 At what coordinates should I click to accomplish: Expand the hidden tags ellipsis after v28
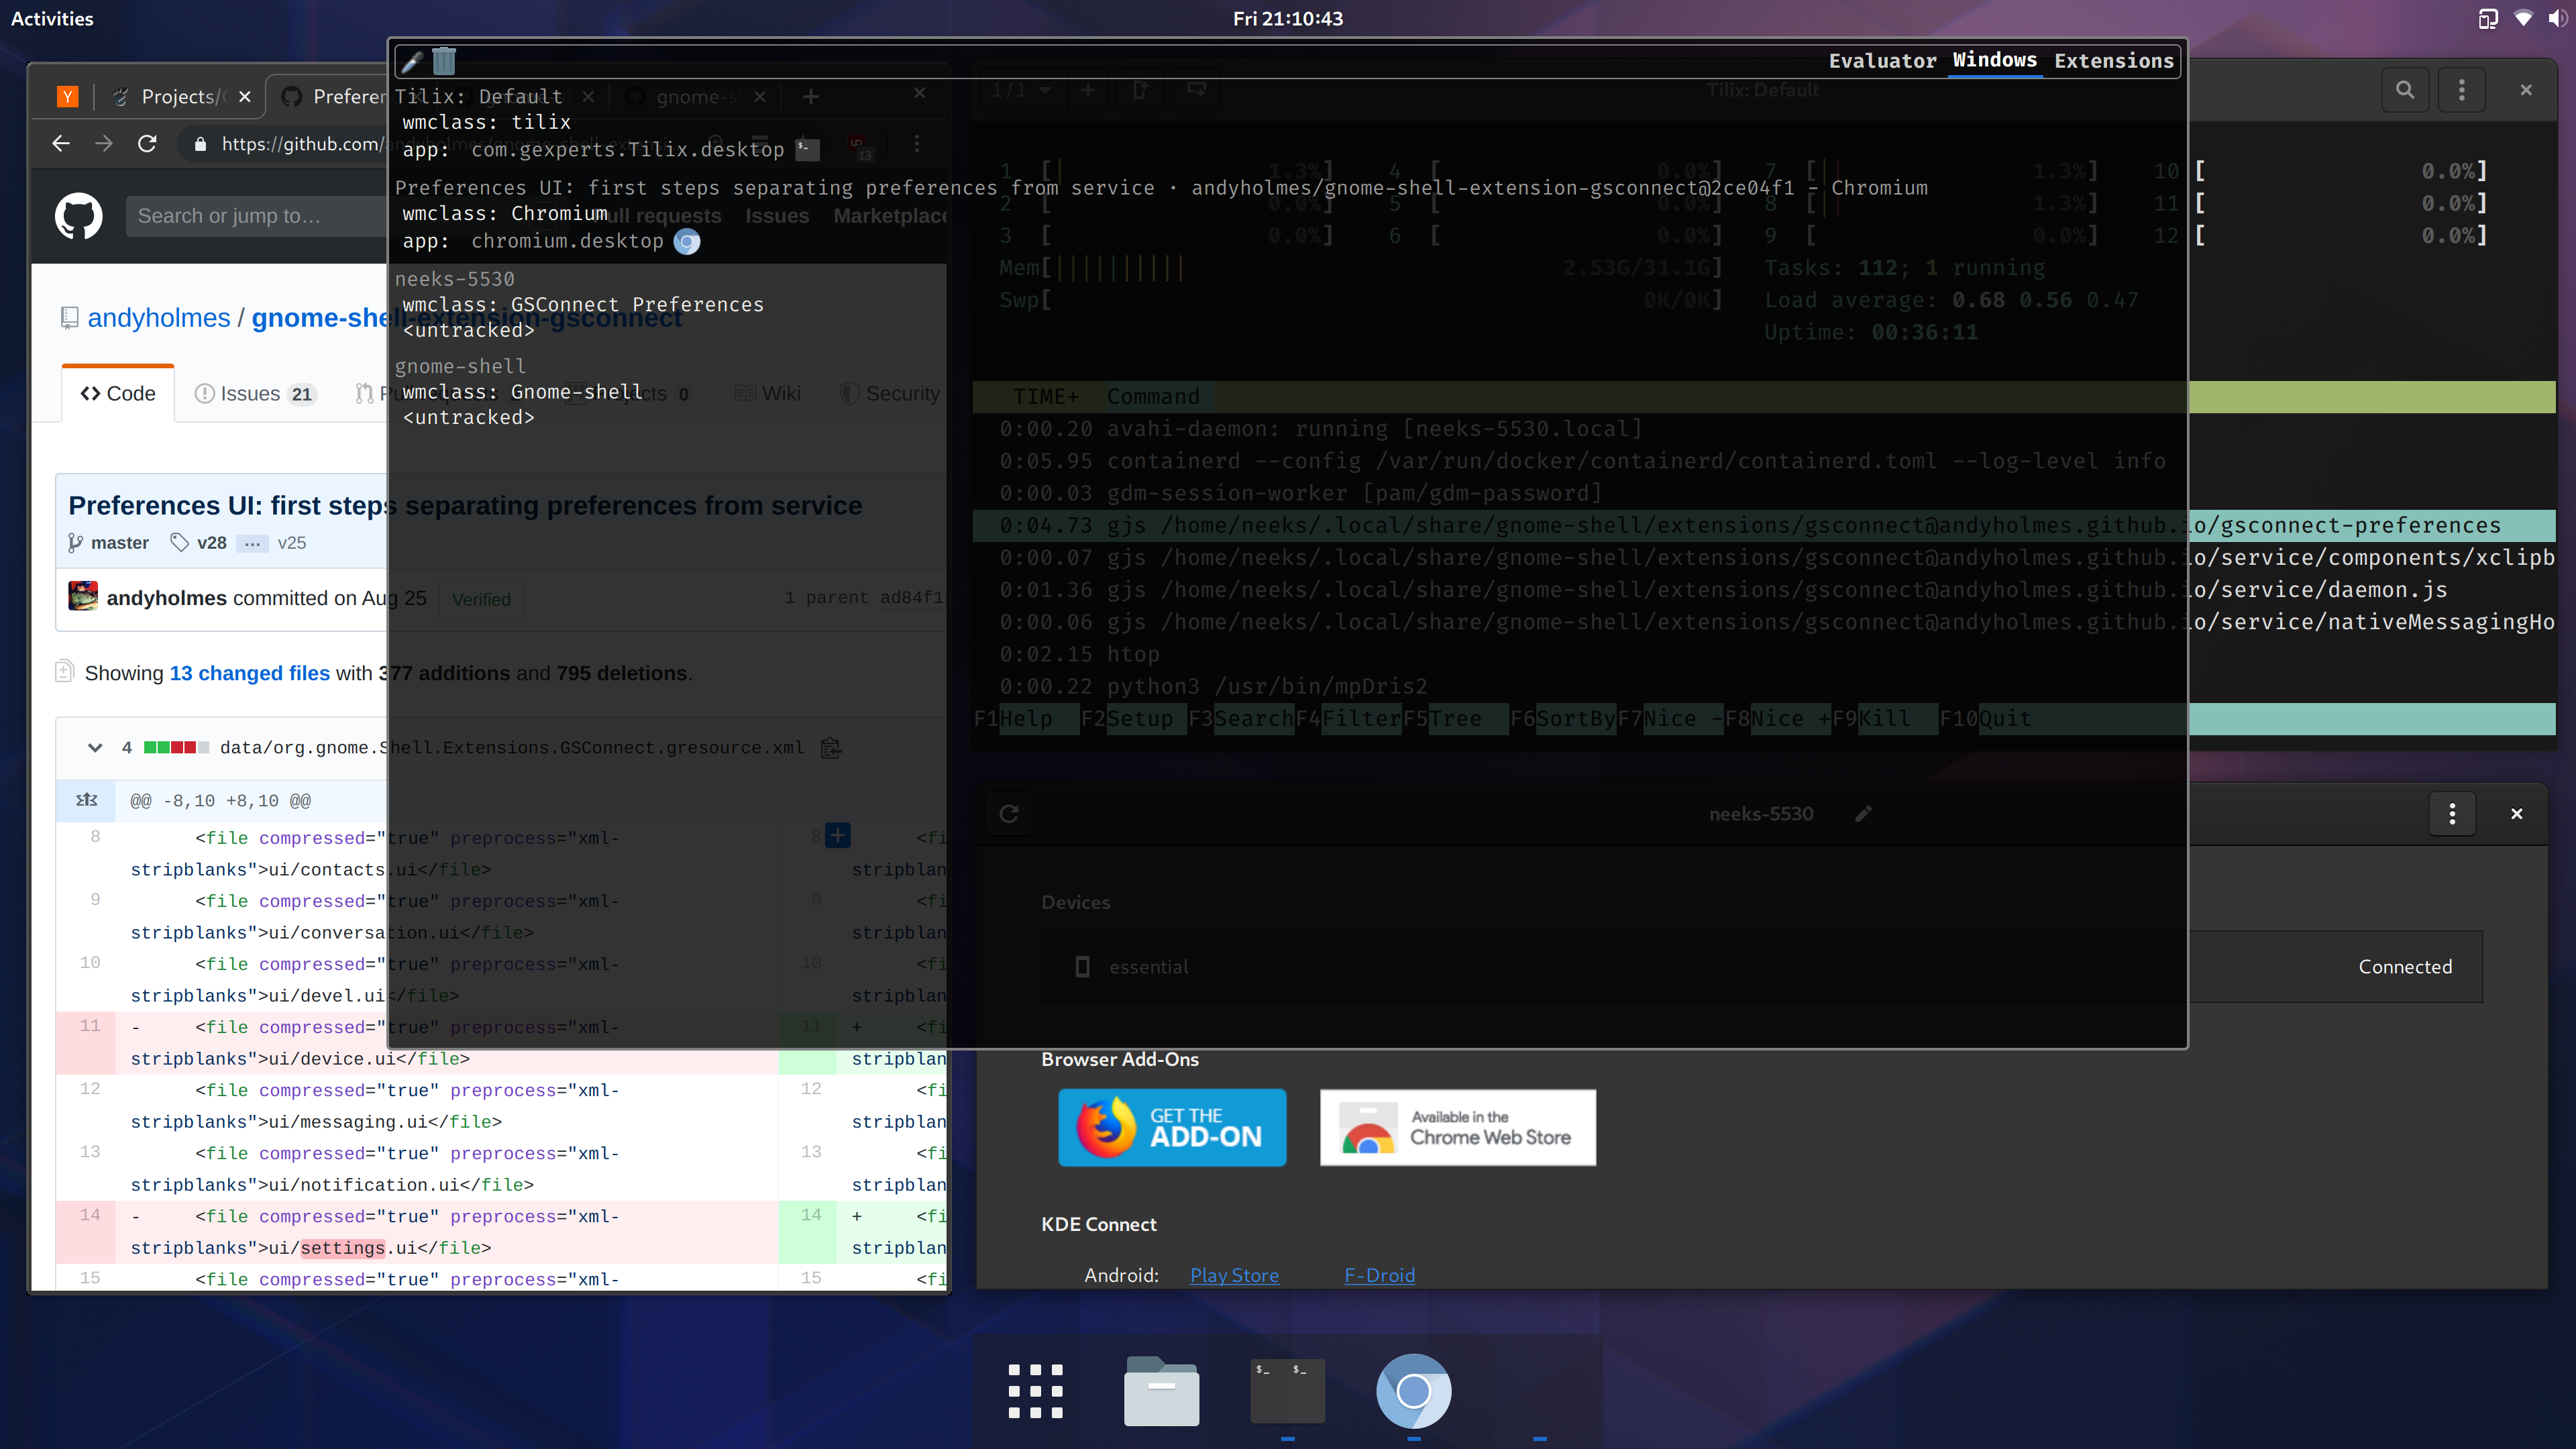252,543
